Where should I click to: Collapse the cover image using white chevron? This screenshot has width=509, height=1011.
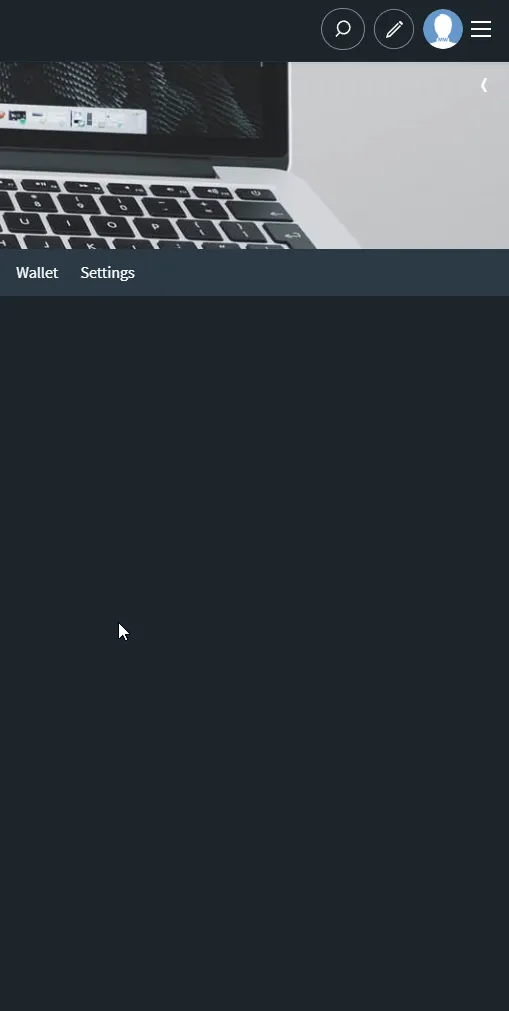[x=484, y=84]
